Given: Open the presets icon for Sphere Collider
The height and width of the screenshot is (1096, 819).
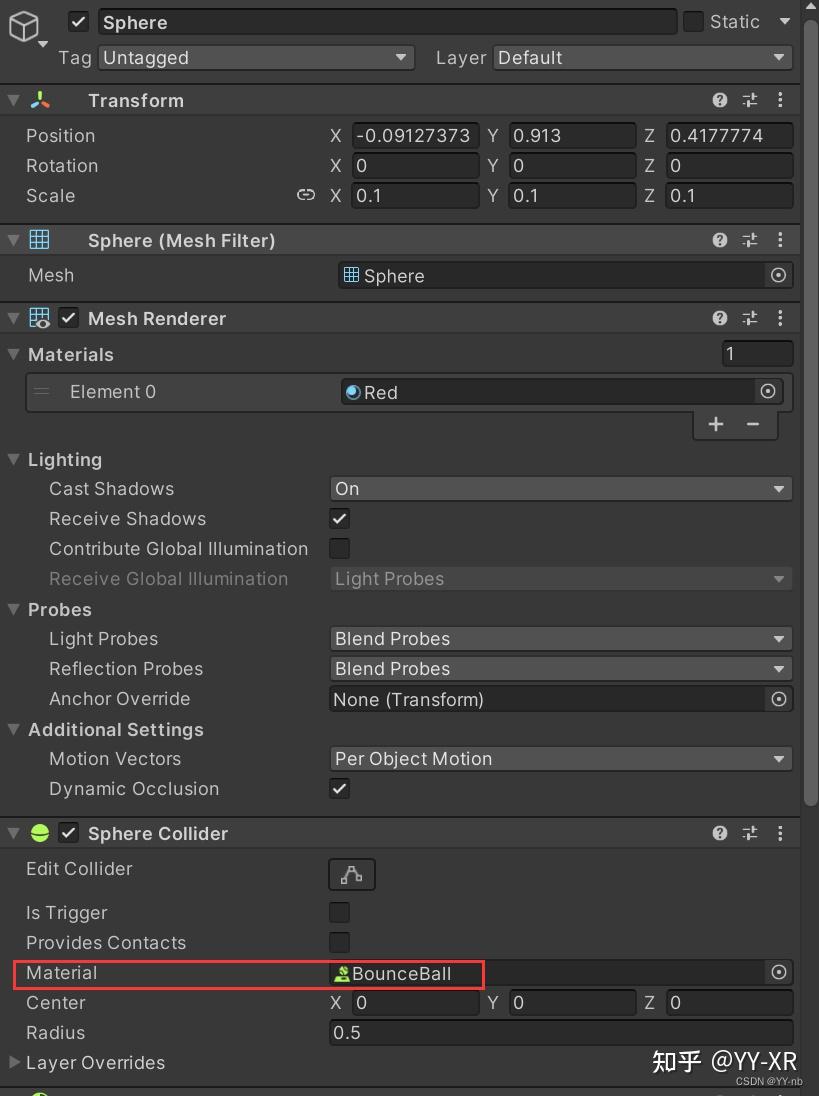Looking at the screenshot, I should coord(750,833).
